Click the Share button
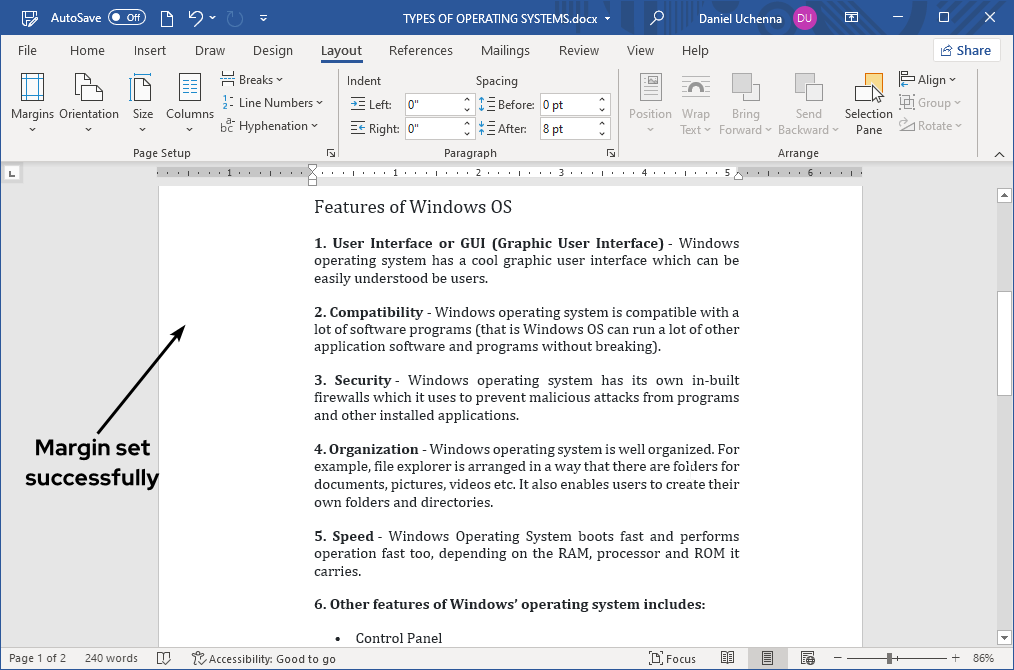This screenshot has height=670, width=1014. pyautogui.click(x=966, y=51)
